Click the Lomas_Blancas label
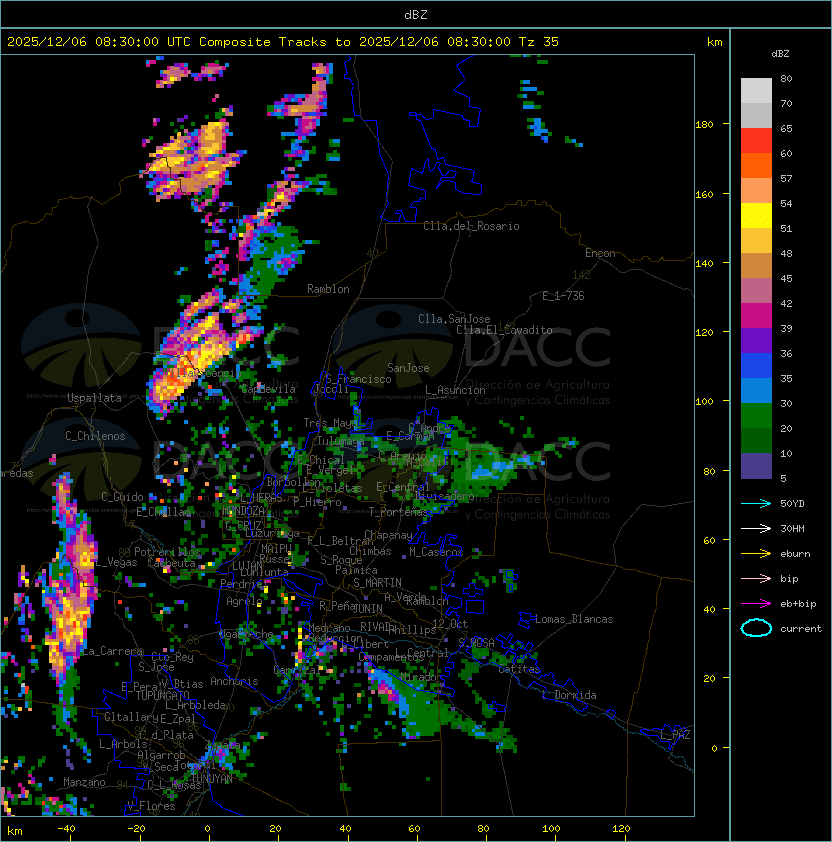The width and height of the screenshot is (832, 842). pyautogui.click(x=574, y=619)
